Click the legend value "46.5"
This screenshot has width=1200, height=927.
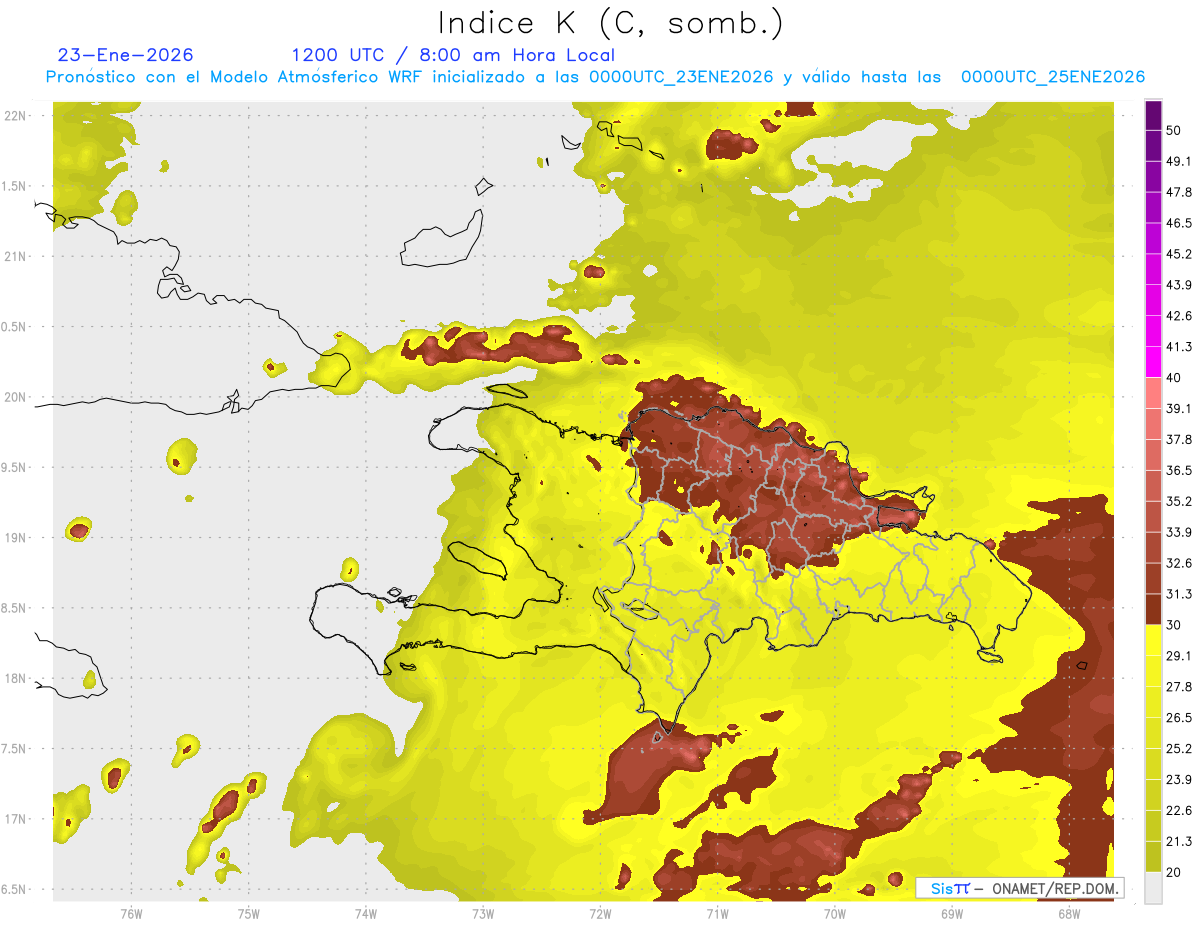[x=1179, y=223]
